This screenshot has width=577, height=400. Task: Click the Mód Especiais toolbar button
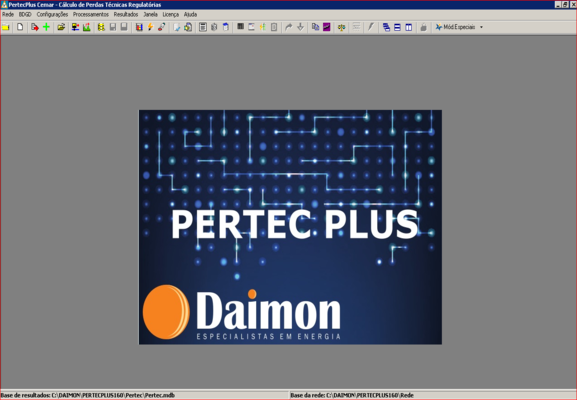click(455, 27)
